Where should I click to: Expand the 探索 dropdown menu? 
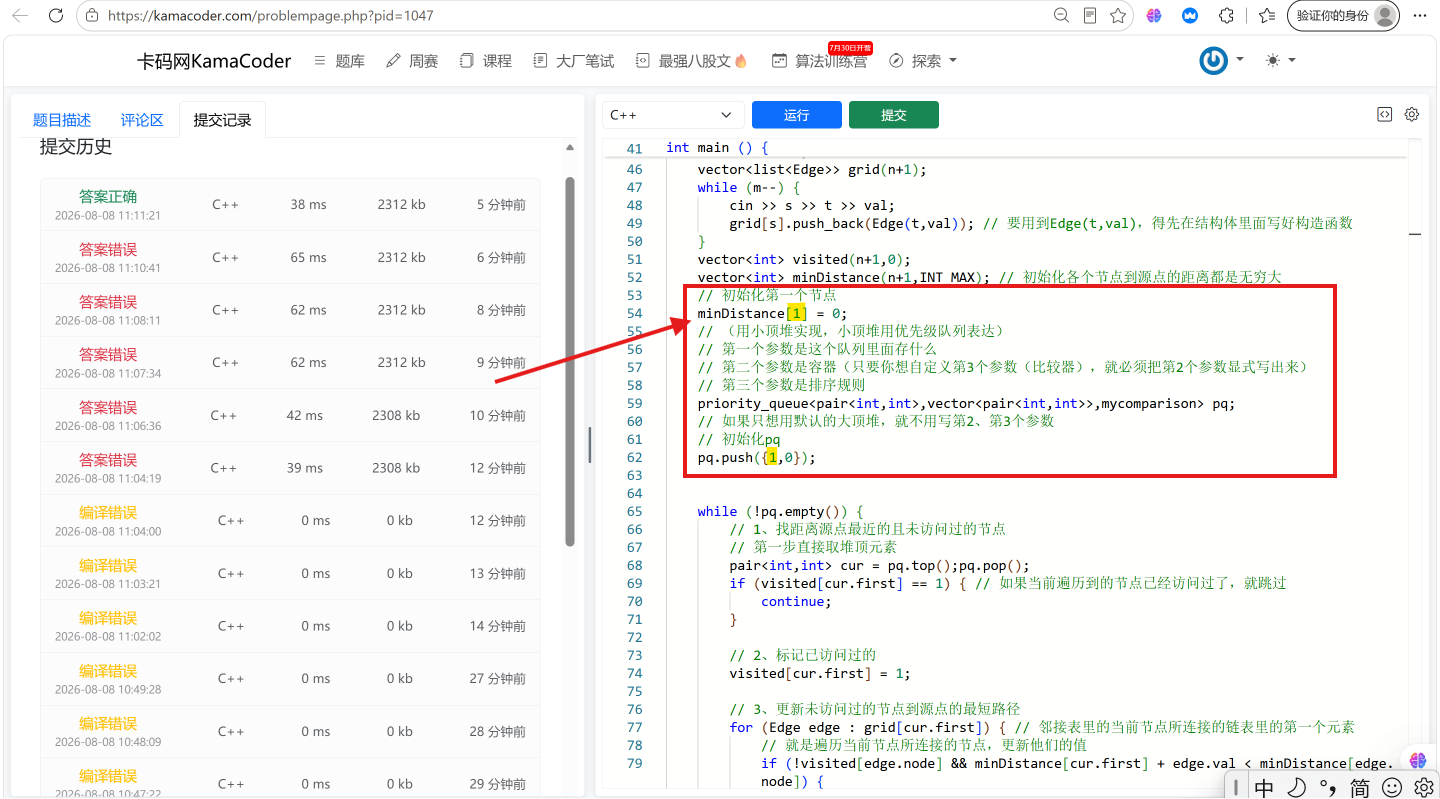pos(923,61)
